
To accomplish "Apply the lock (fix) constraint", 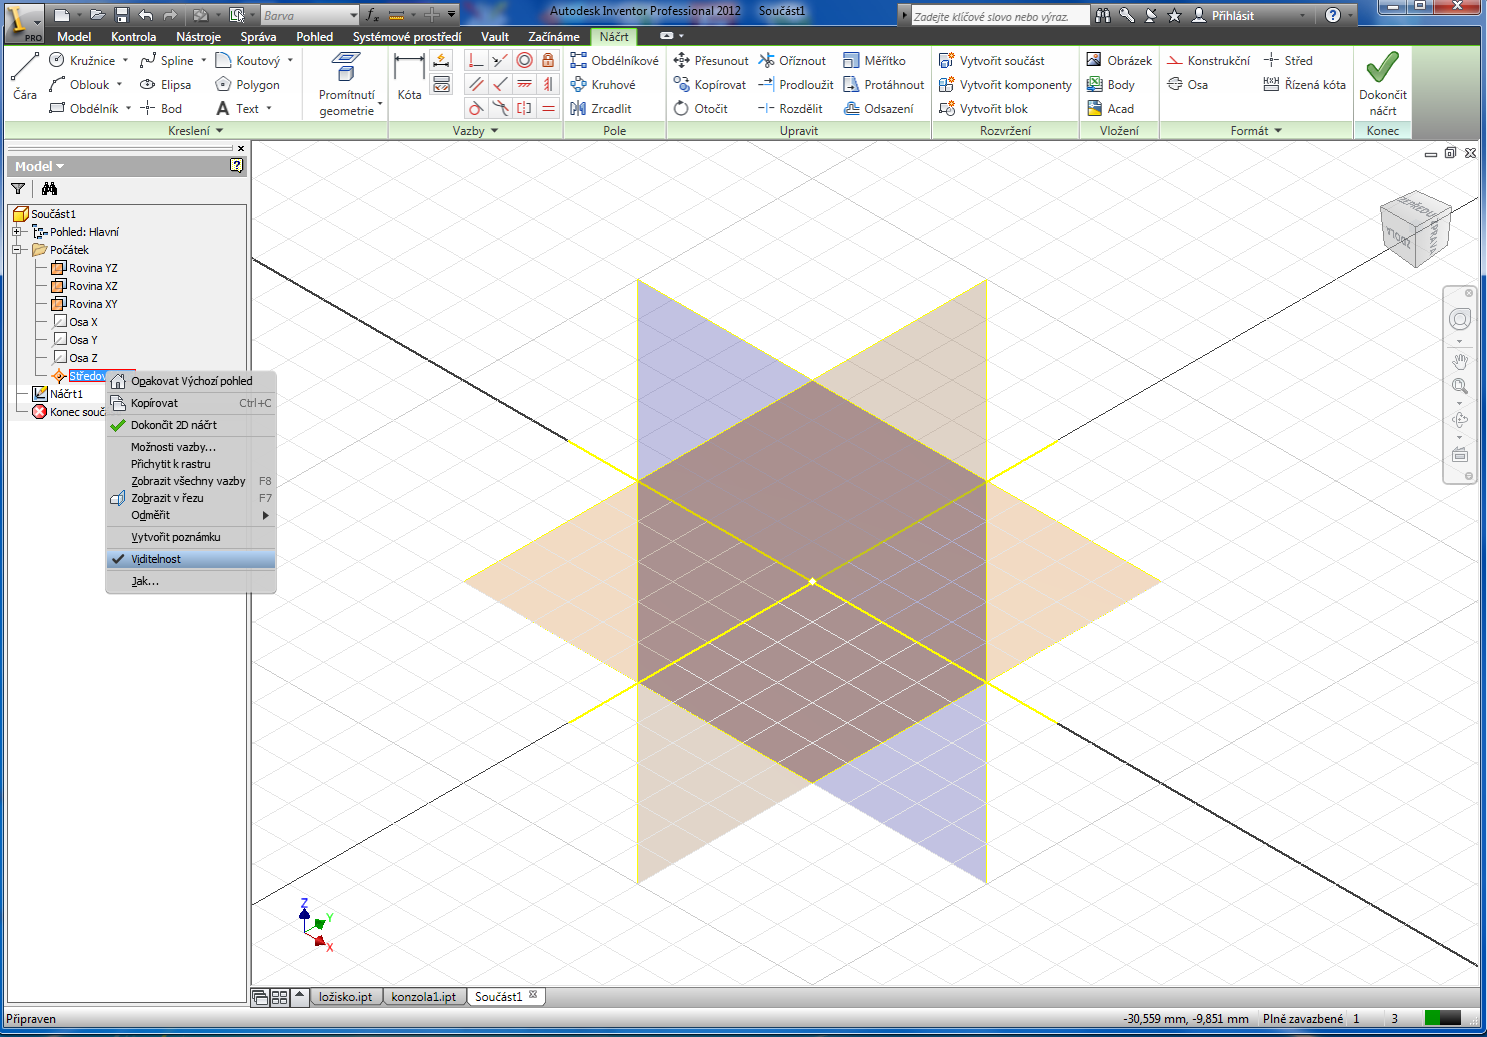I will pyautogui.click(x=548, y=61).
